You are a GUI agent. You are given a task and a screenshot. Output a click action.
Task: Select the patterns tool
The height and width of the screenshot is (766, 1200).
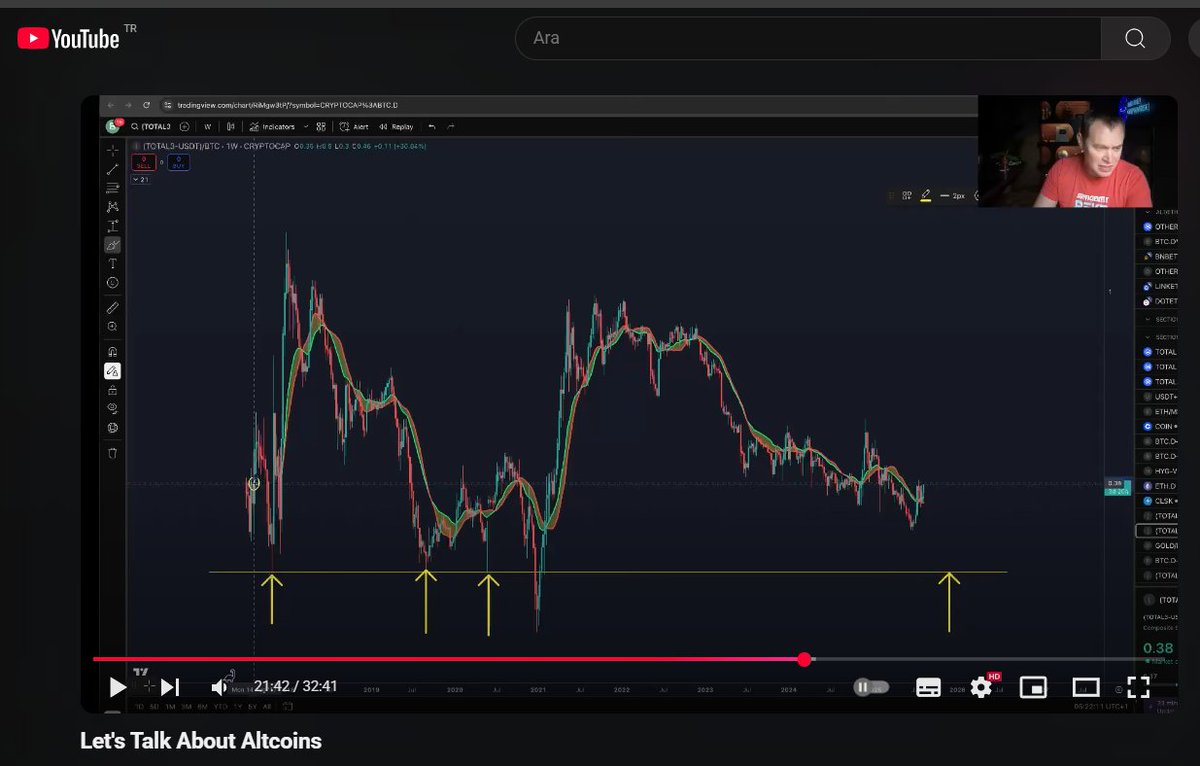coord(113,207)
